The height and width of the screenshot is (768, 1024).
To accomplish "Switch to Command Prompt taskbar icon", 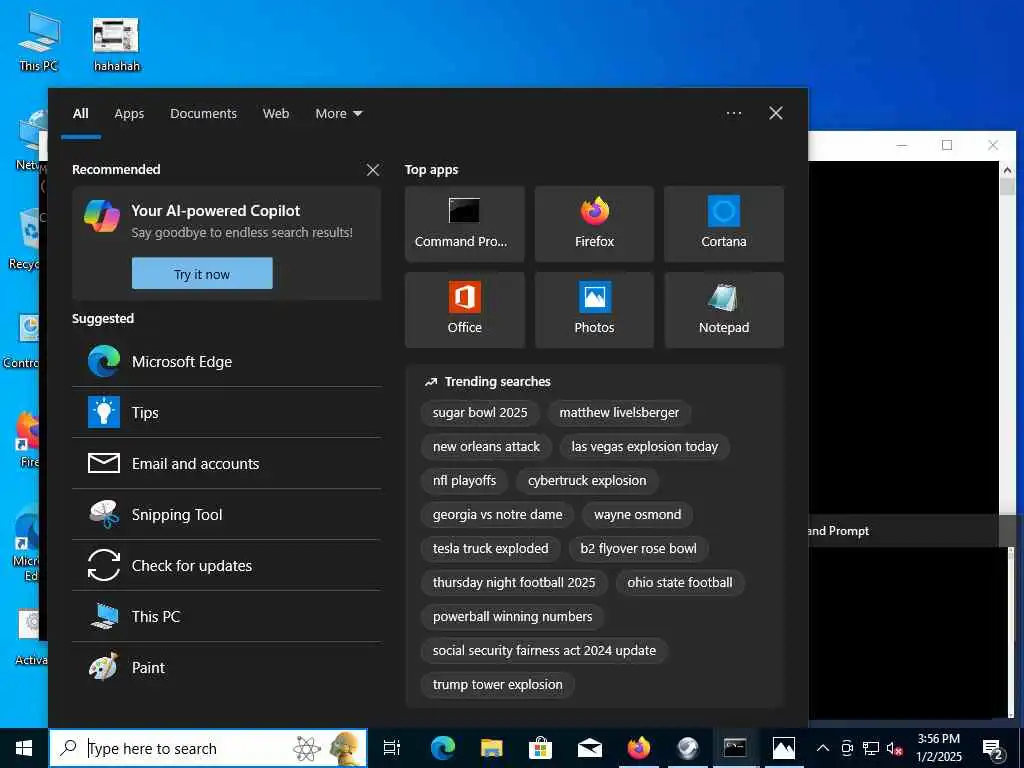I will click(735, 748).
